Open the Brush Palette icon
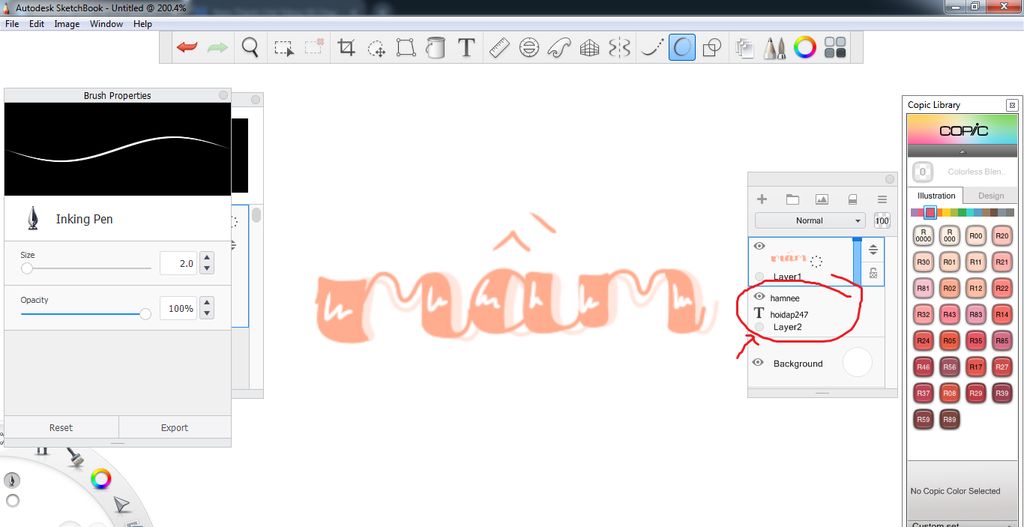Viewport: 1024px width, 527px height. (x=775, y=48)
